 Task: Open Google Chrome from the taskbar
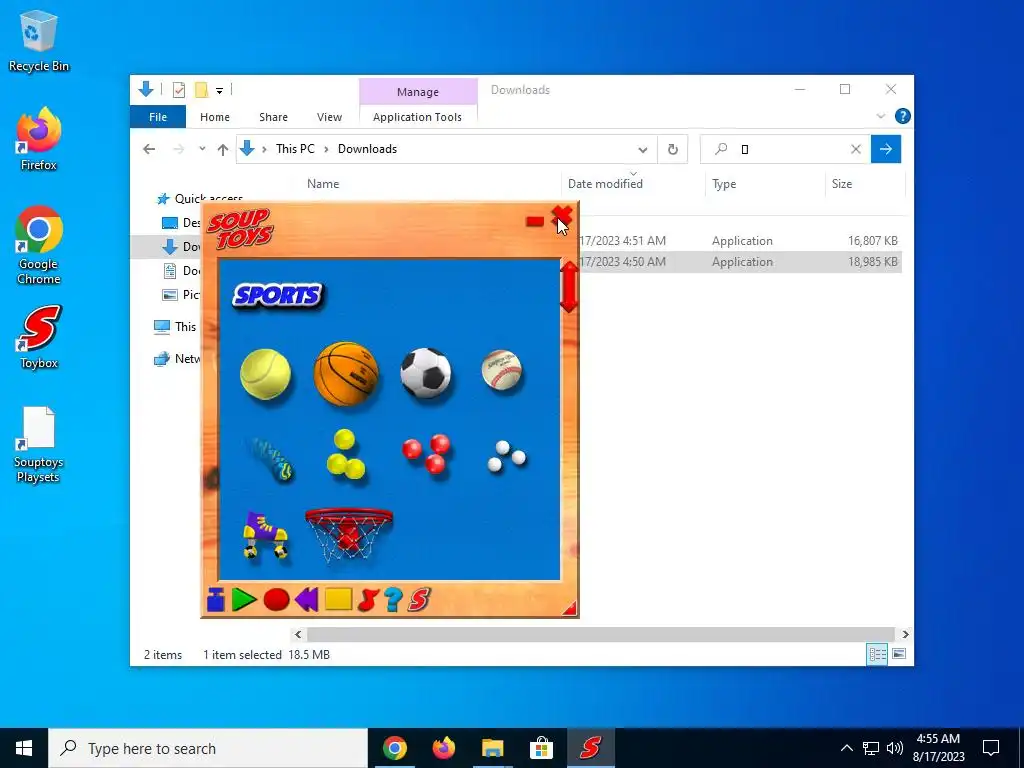[x=394, y=748]
